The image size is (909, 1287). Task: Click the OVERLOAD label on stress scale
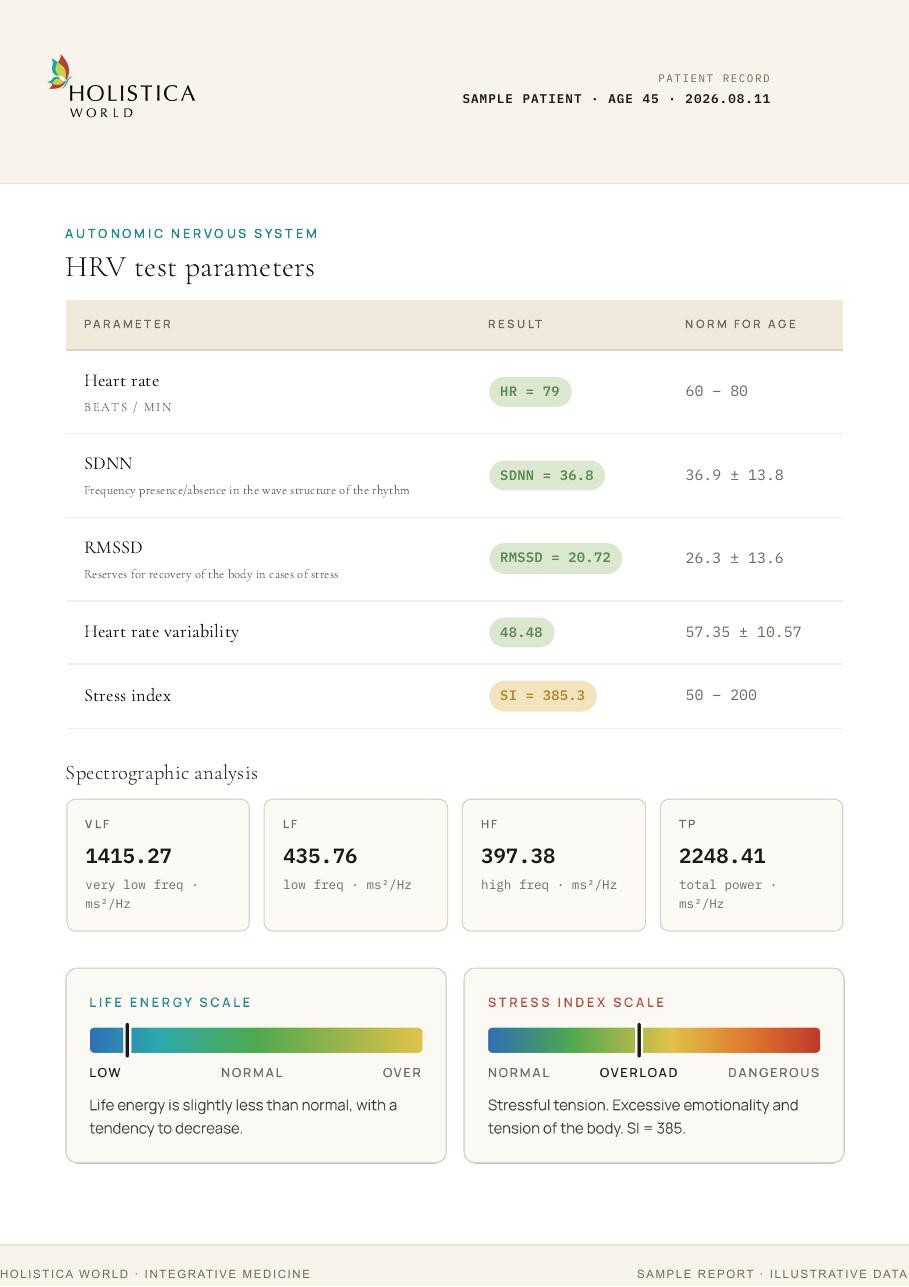[x=639, y=1073]
